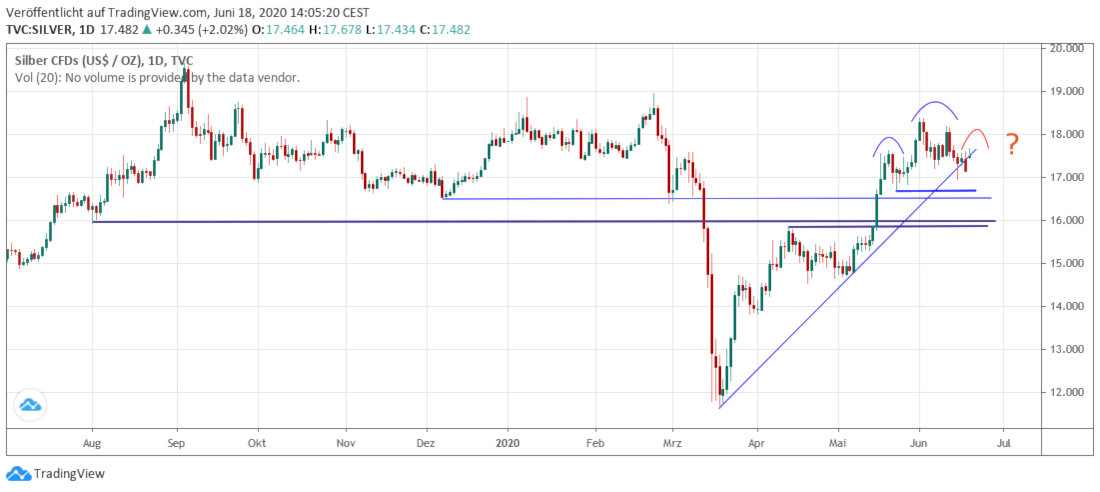Viewport: 1100px width, 492px height.
Task: Click the Mrz label on time axis
Action: (x=672, y=441)
